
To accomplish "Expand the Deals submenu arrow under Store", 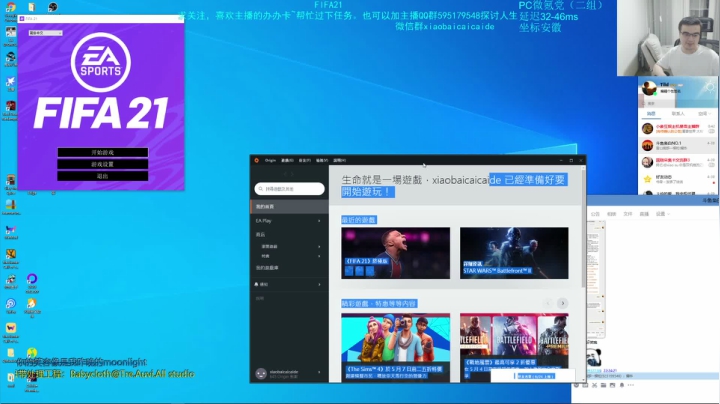I will coord(319,256).
